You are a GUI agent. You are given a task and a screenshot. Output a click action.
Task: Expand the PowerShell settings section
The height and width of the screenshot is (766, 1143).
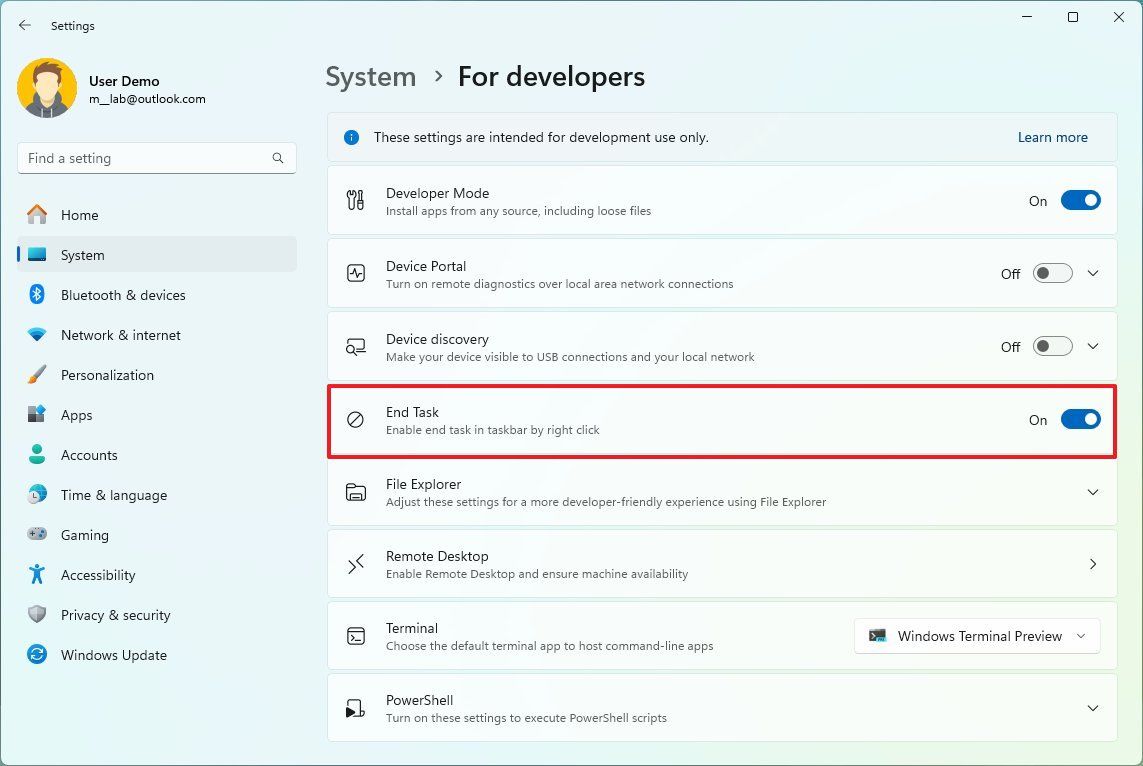[1093, 708]
